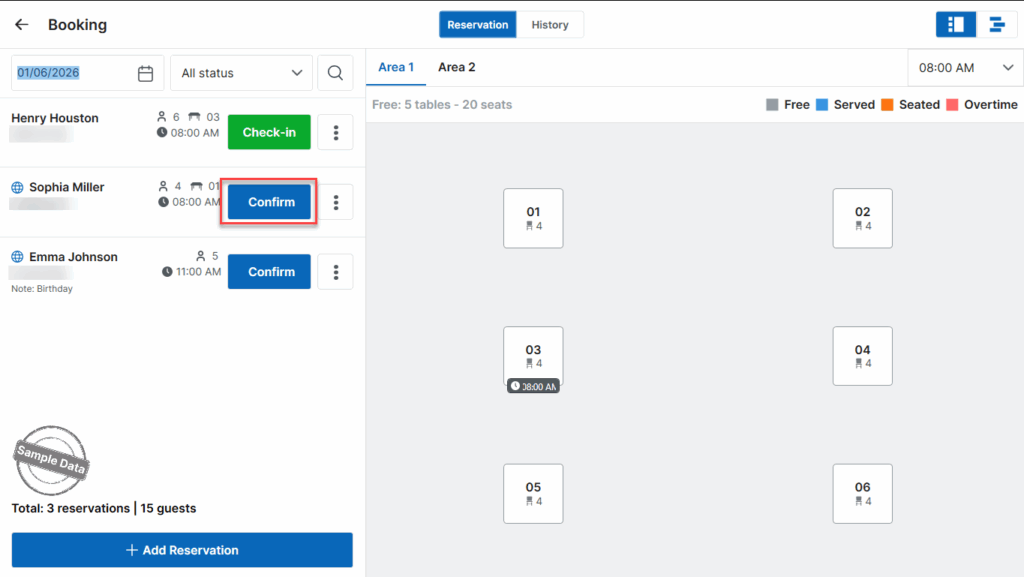The width and height of the screenshot is (1024, 577).
Task: Open more options for Henry Houston
Action: [335, 132]
